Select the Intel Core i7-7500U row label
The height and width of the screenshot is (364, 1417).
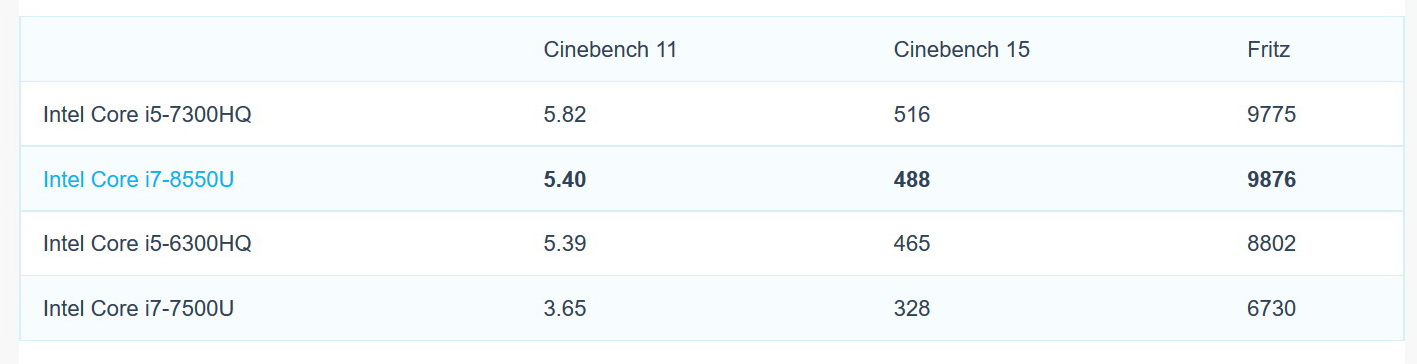tap(138, 309)
